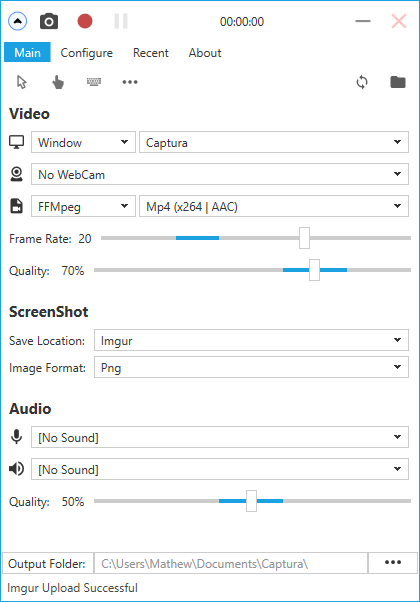Take a screenshot with the camera icon
The height and width of the screenshot is (602, 420).
pyautogui.click(x=49, y=22)
